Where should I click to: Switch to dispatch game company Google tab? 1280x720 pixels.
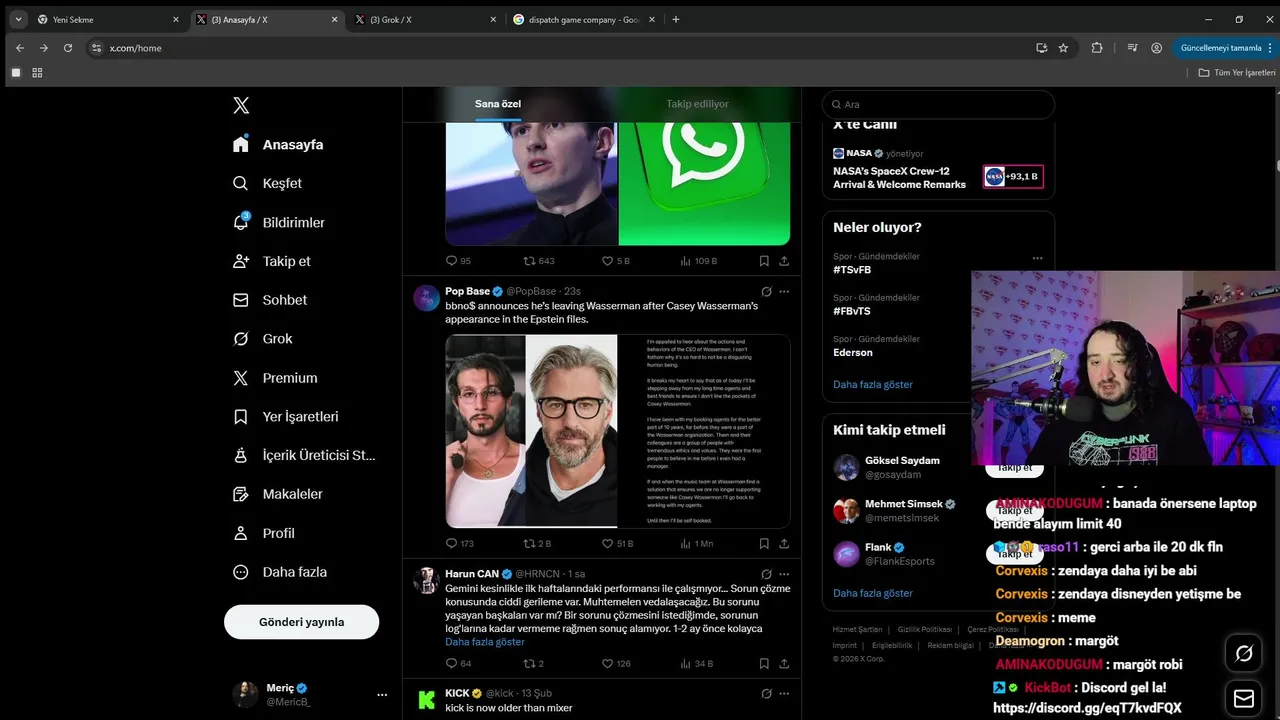(582, 19)
